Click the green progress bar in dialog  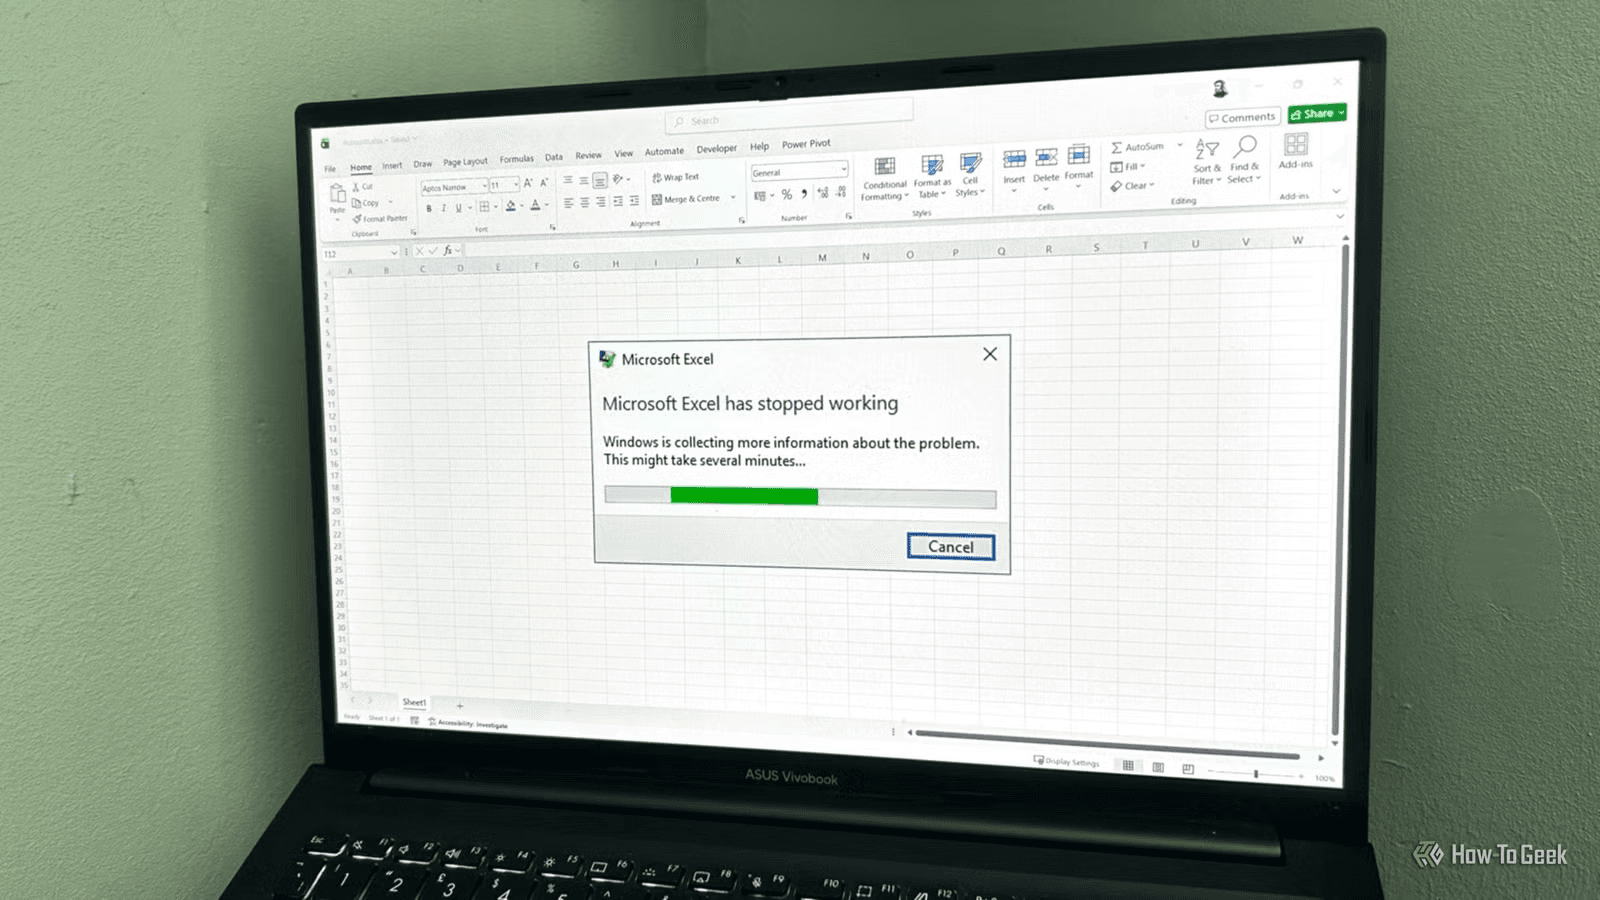744,496
